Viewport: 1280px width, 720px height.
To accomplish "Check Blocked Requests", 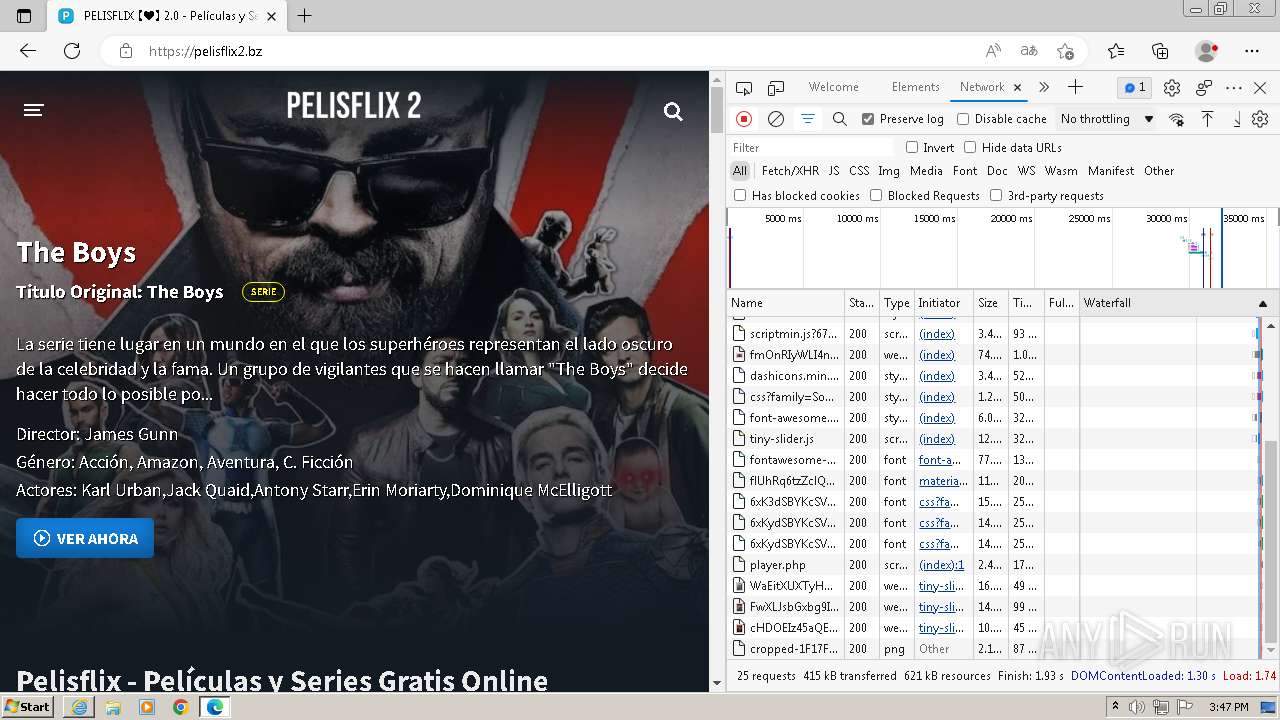I will point(876,195).
